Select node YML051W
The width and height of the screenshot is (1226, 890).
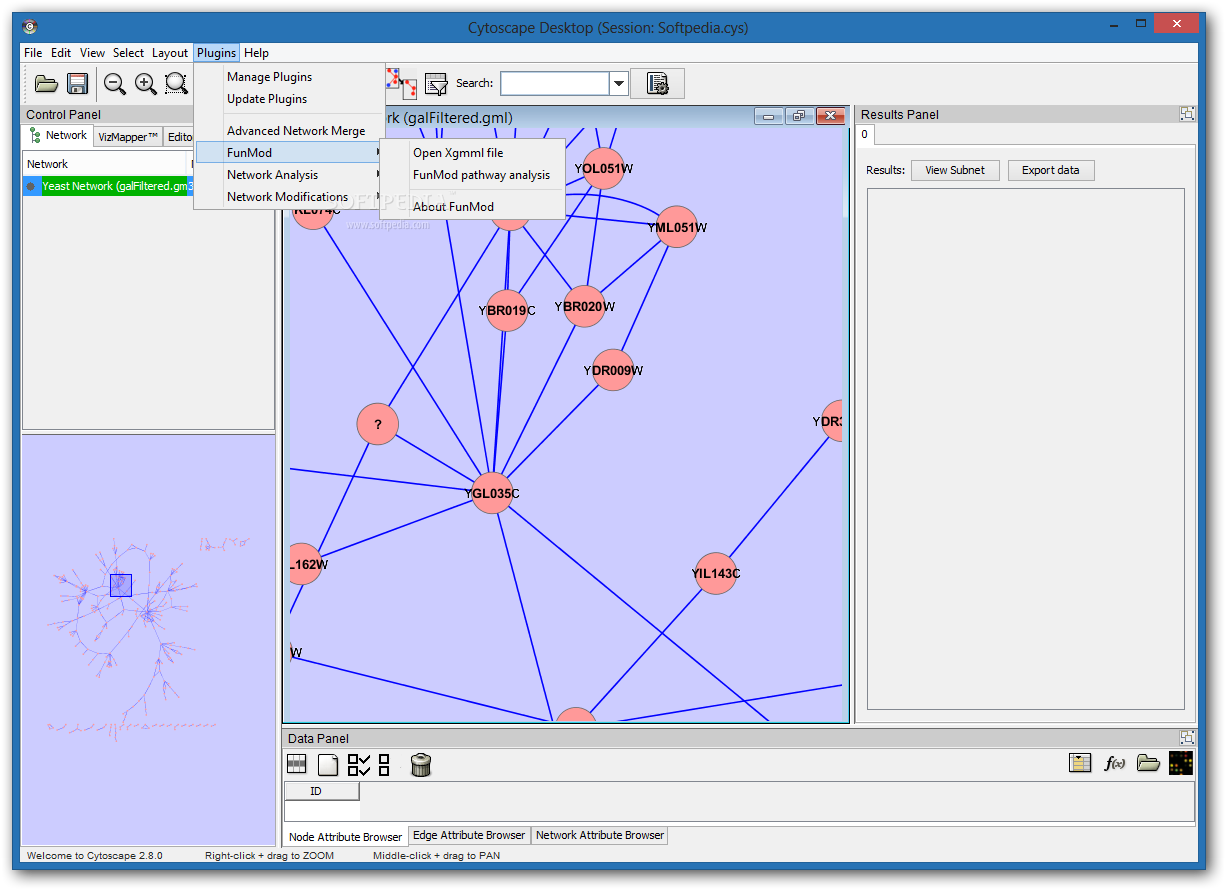pos(677,227)
